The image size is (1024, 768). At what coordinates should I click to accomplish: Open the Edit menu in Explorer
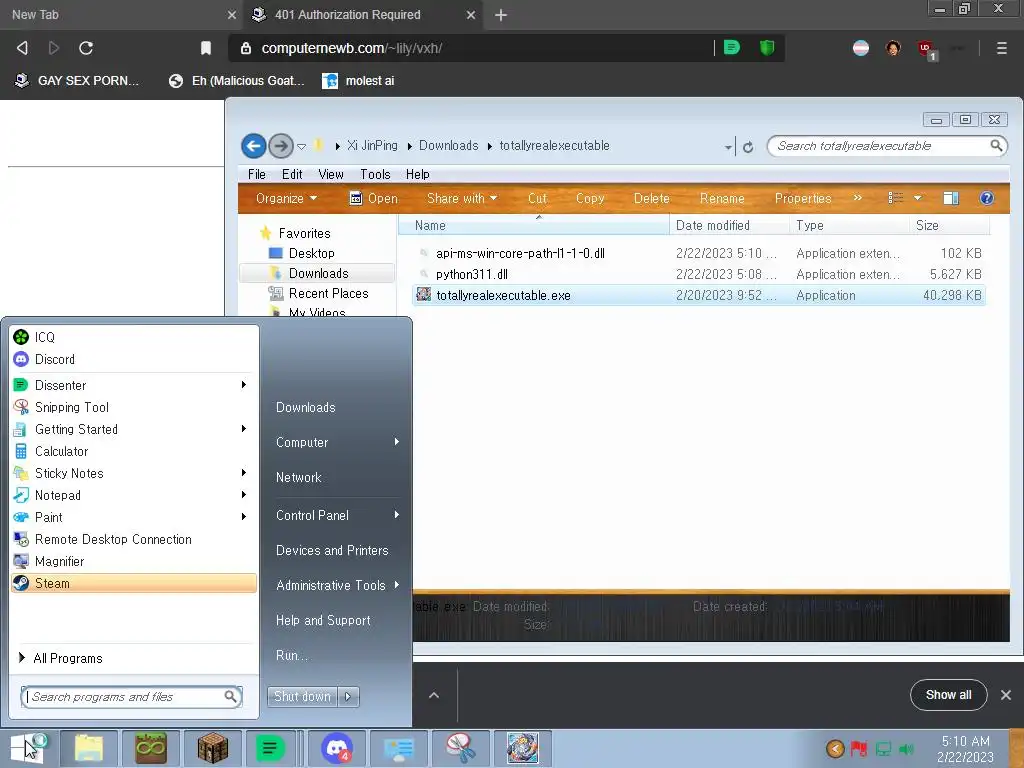[x=292, y=174]
